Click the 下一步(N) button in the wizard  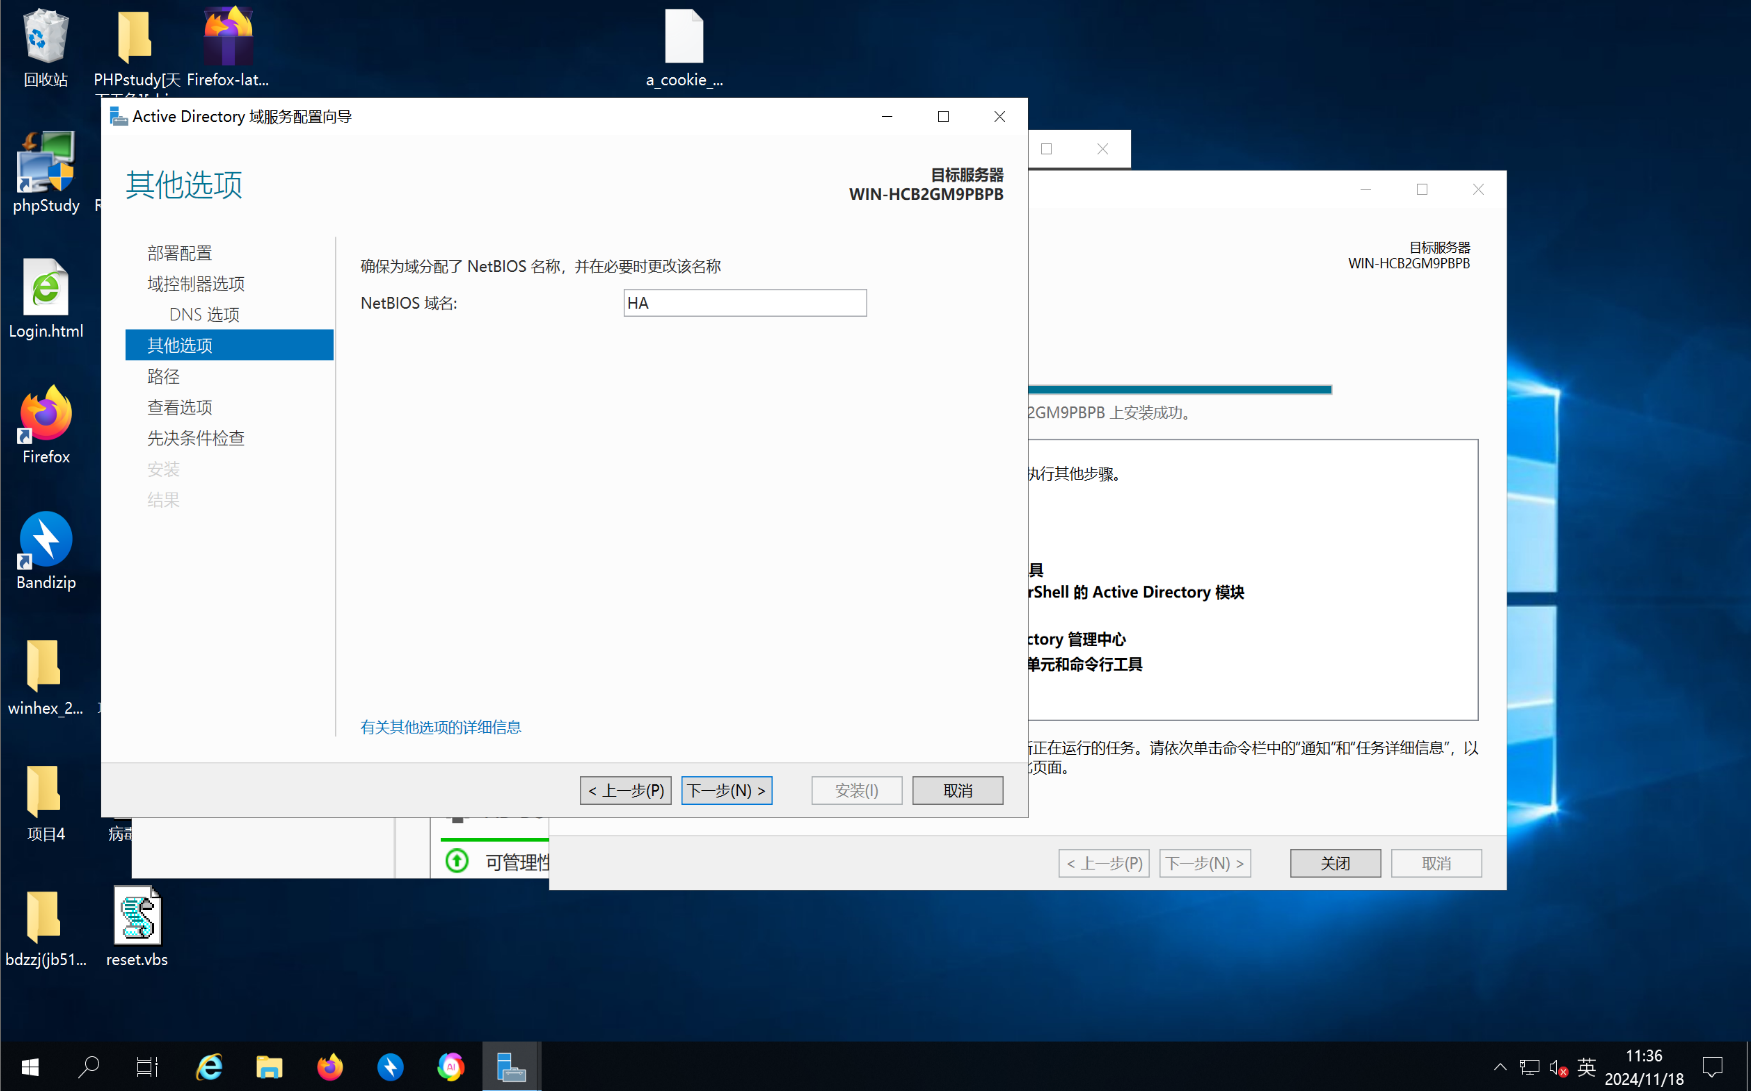tap(727, 790)
